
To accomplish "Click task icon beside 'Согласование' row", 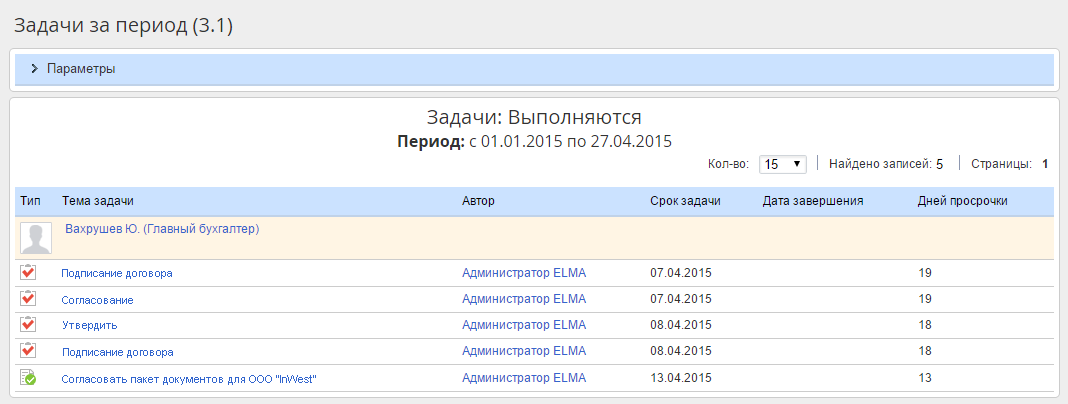I will pyautogui.click(x=28, y=298).
